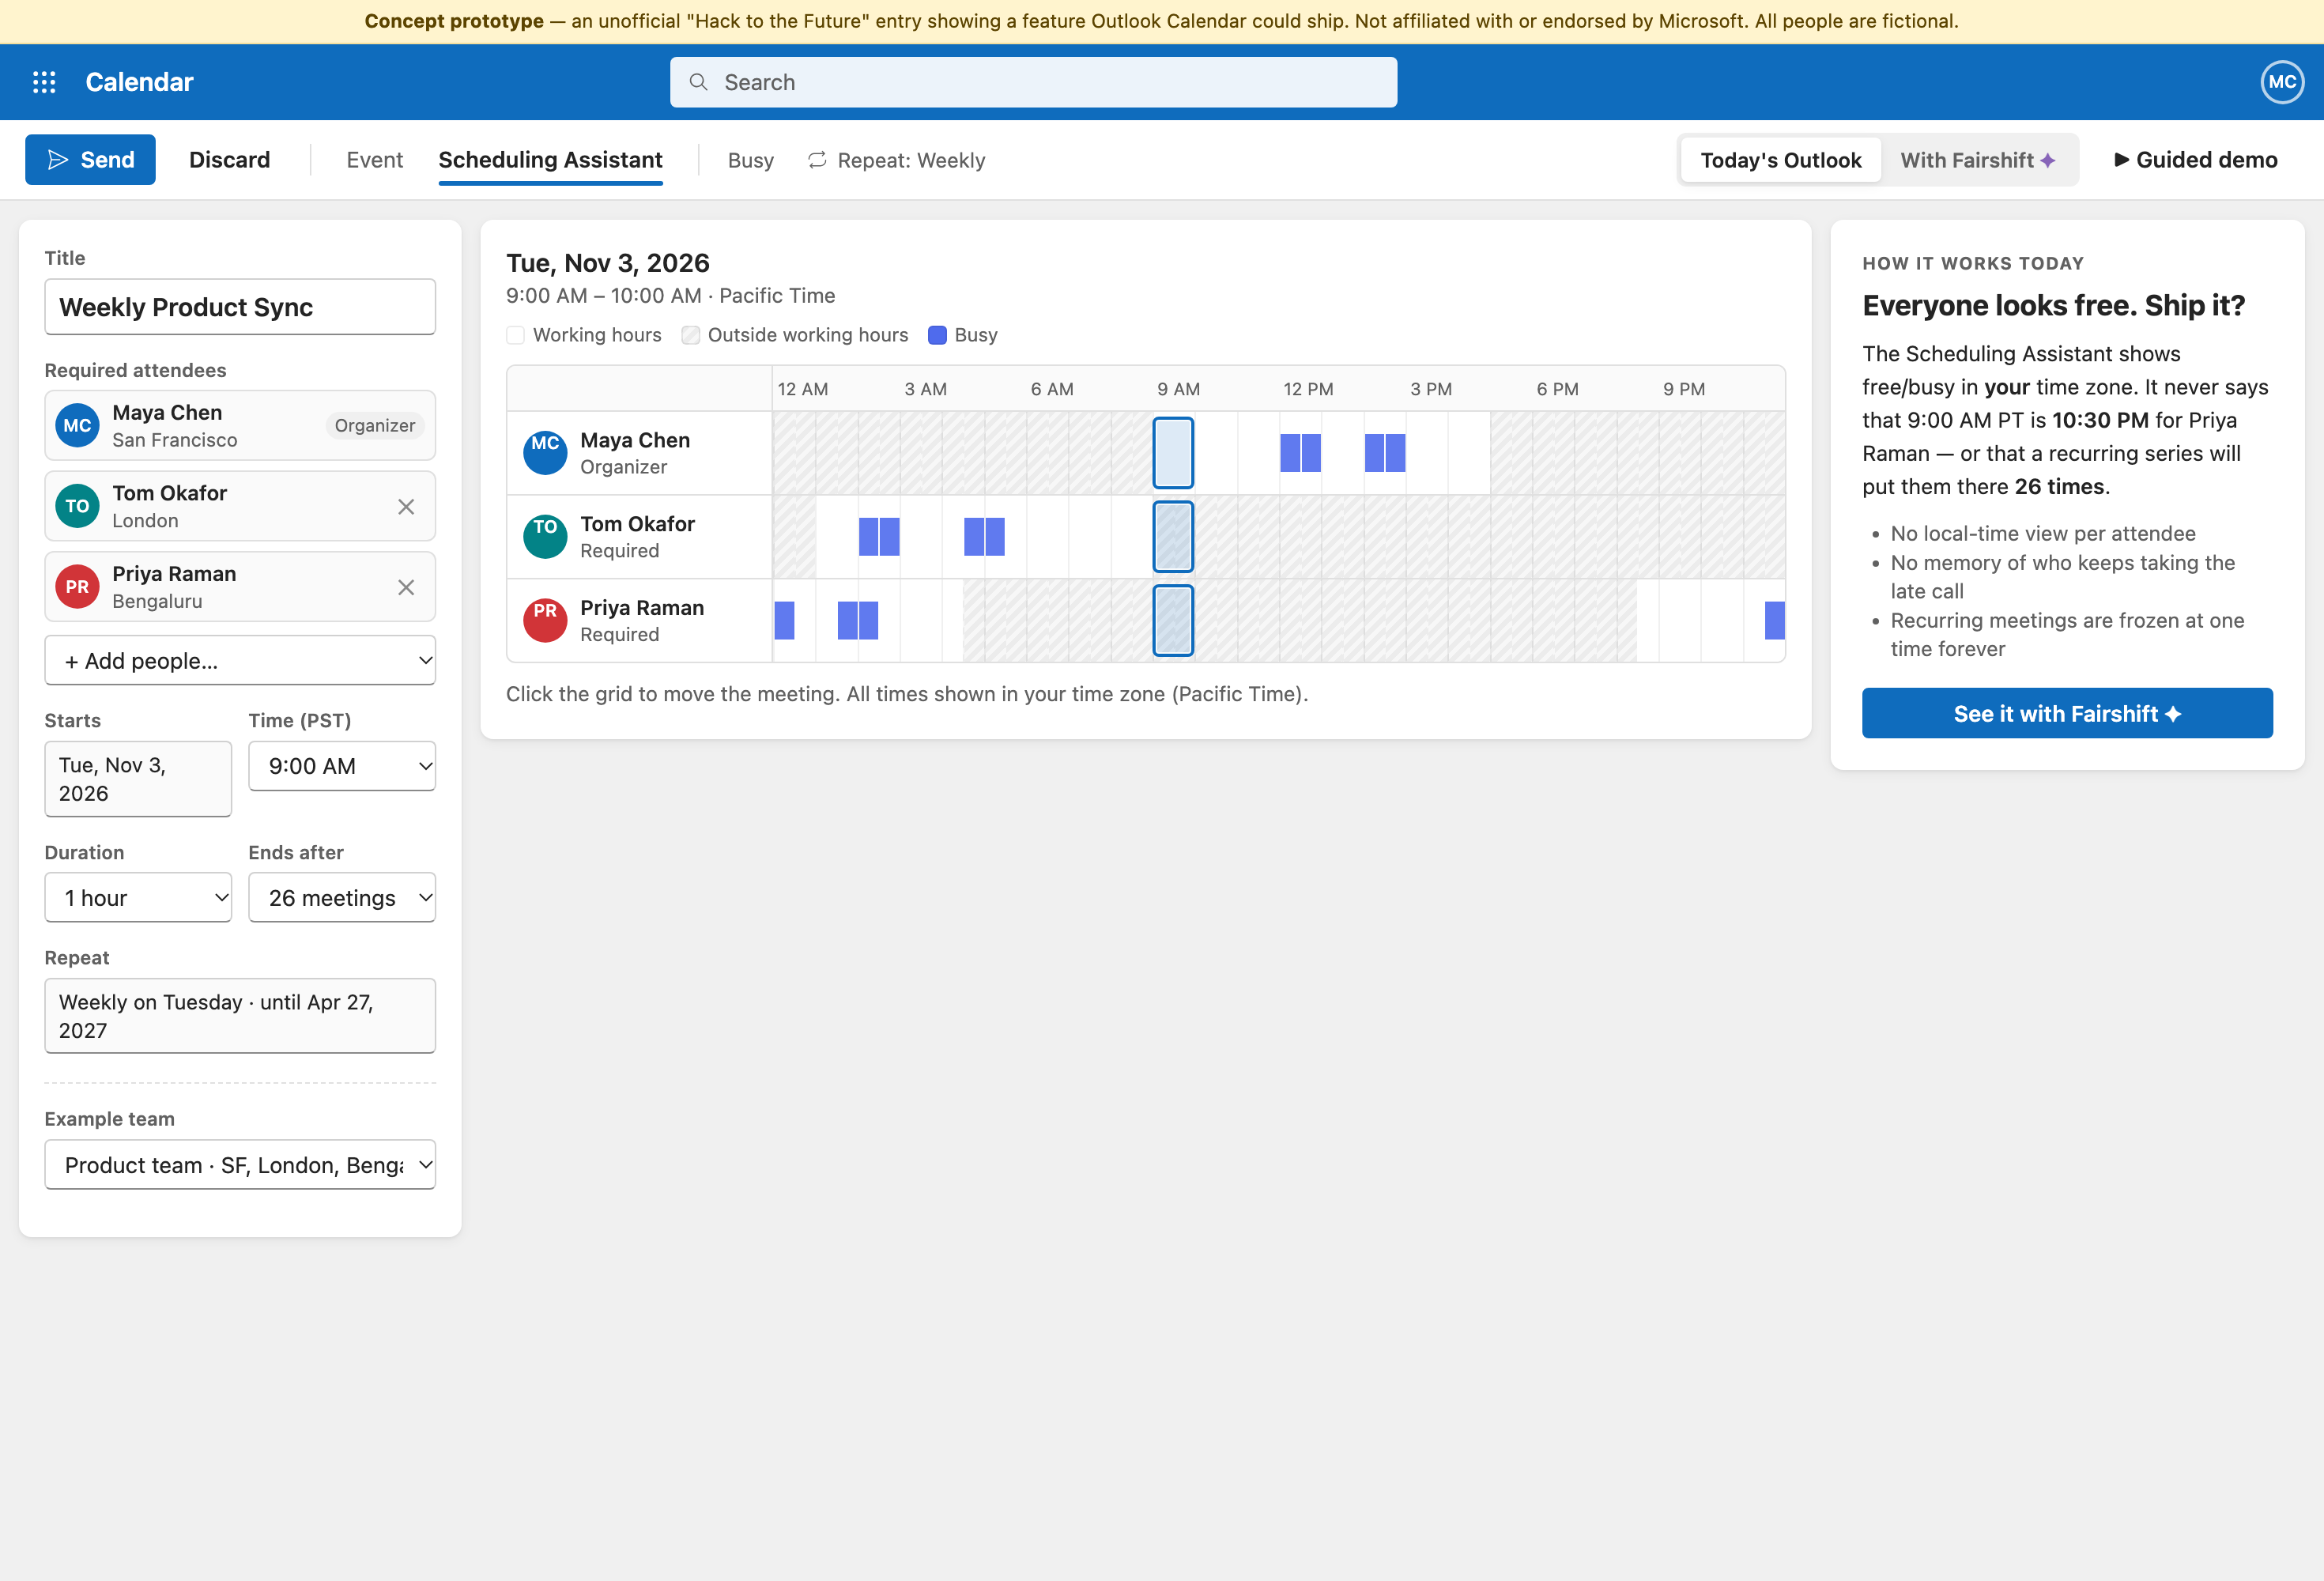Open the Add people dropdown
The height and width of the screenshot is (1581, 2324).
(240, 661)
